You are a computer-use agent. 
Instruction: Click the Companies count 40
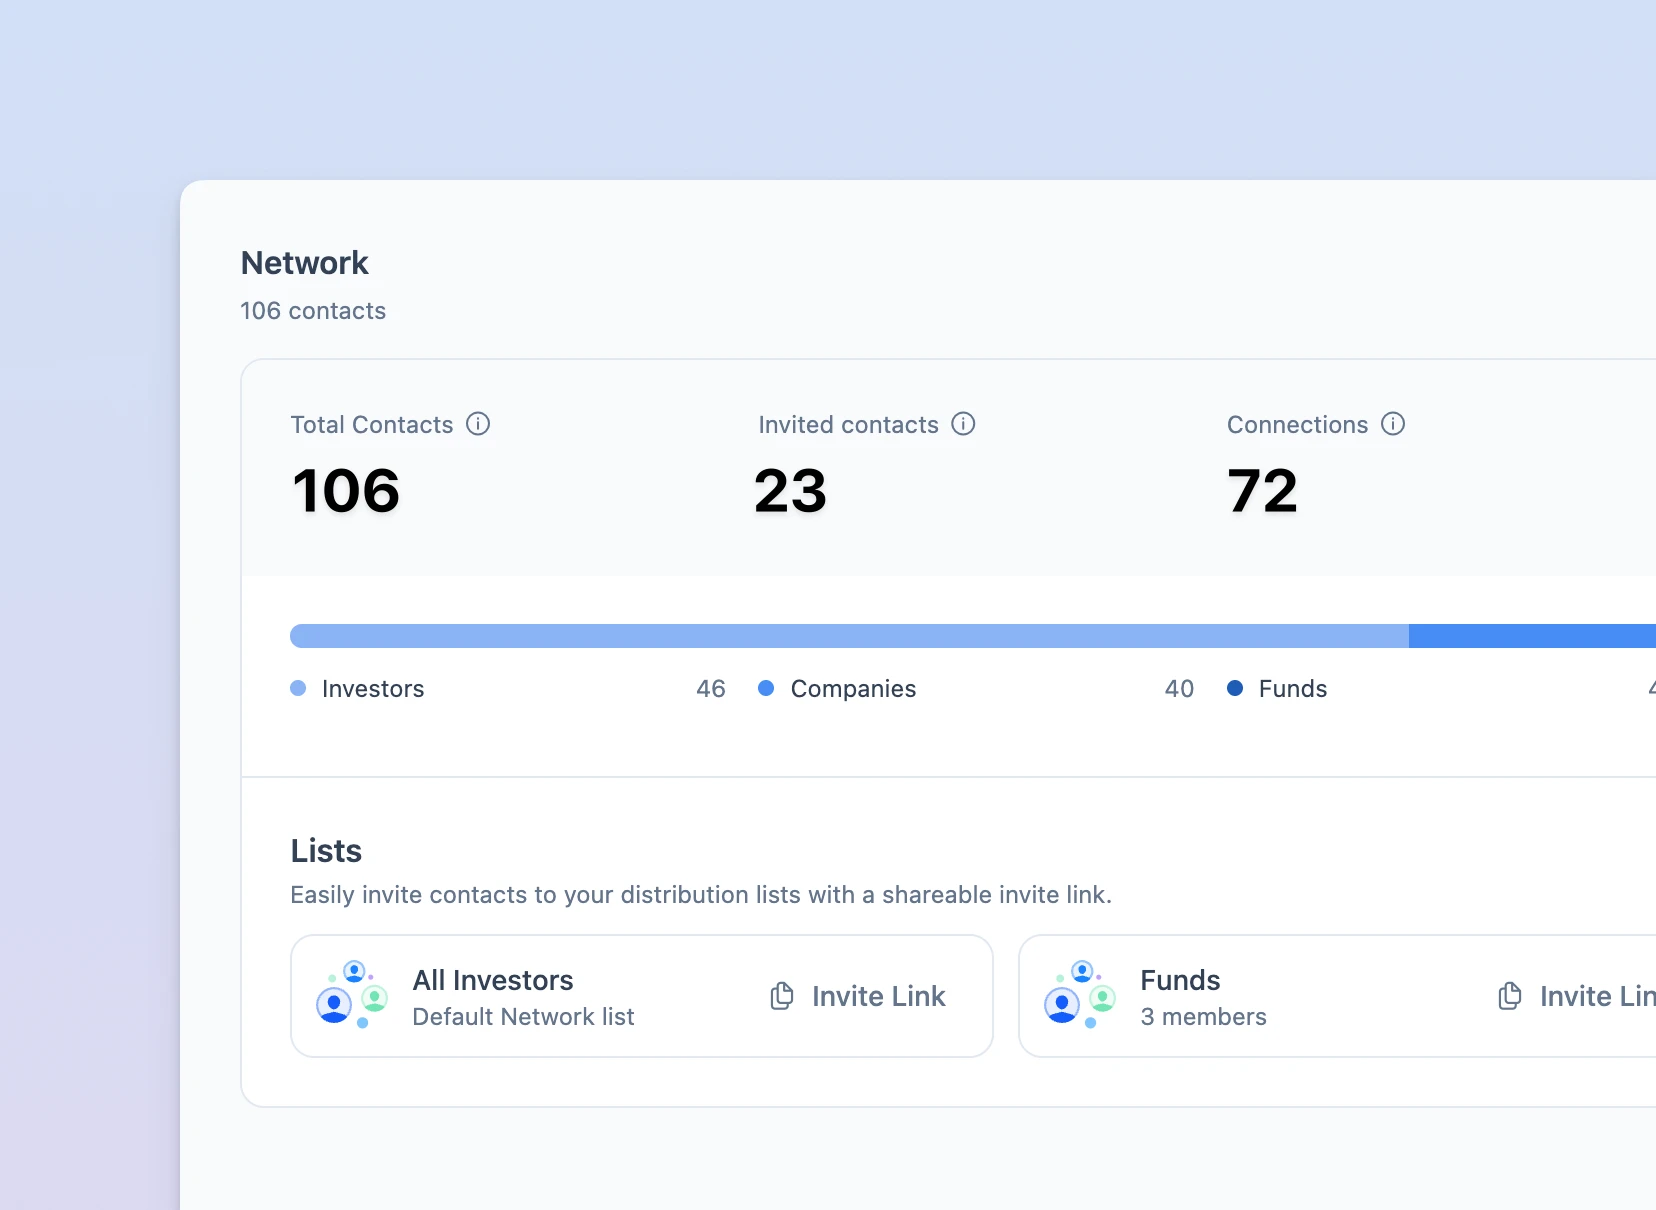[x=1180, y=689]
